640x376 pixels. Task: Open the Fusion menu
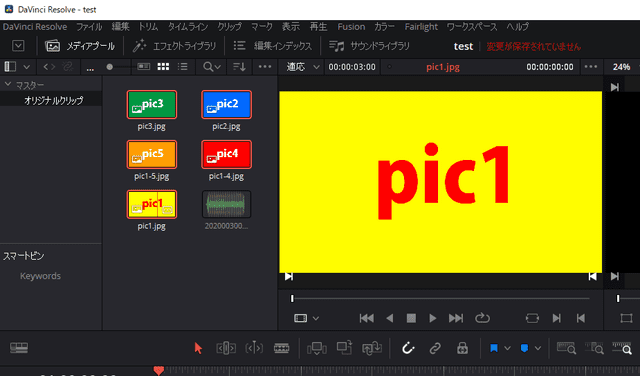tap(351, 27)
